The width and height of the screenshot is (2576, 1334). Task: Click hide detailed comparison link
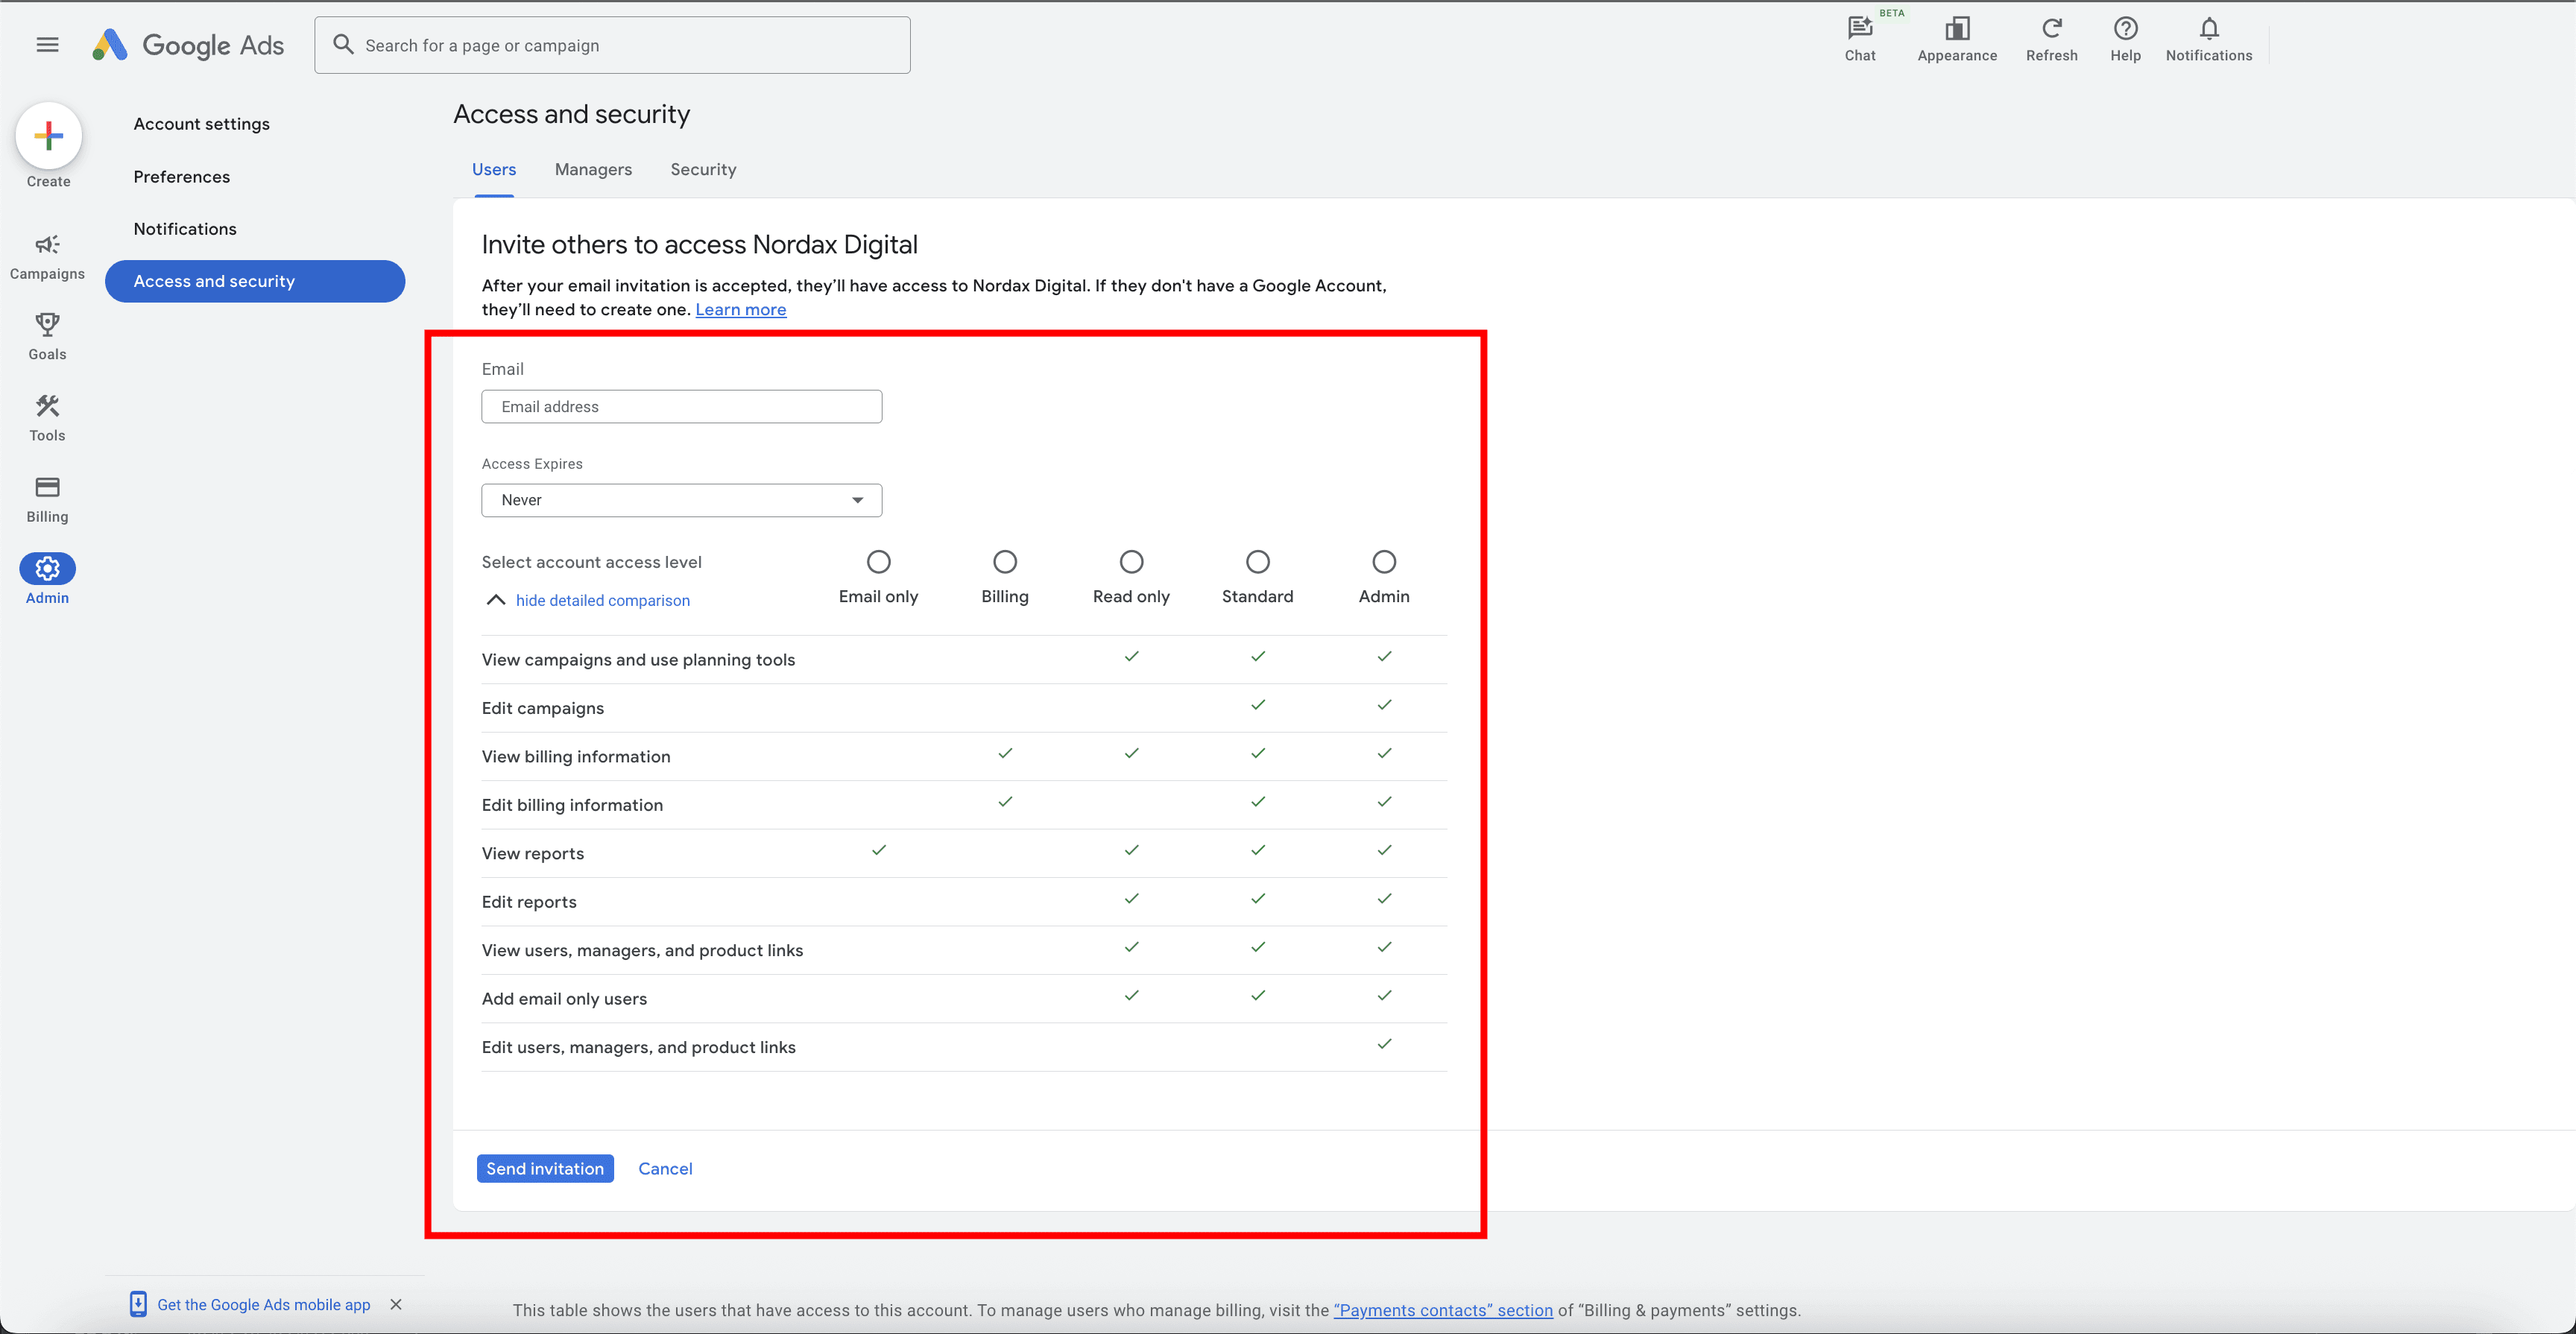click(603, 600)
